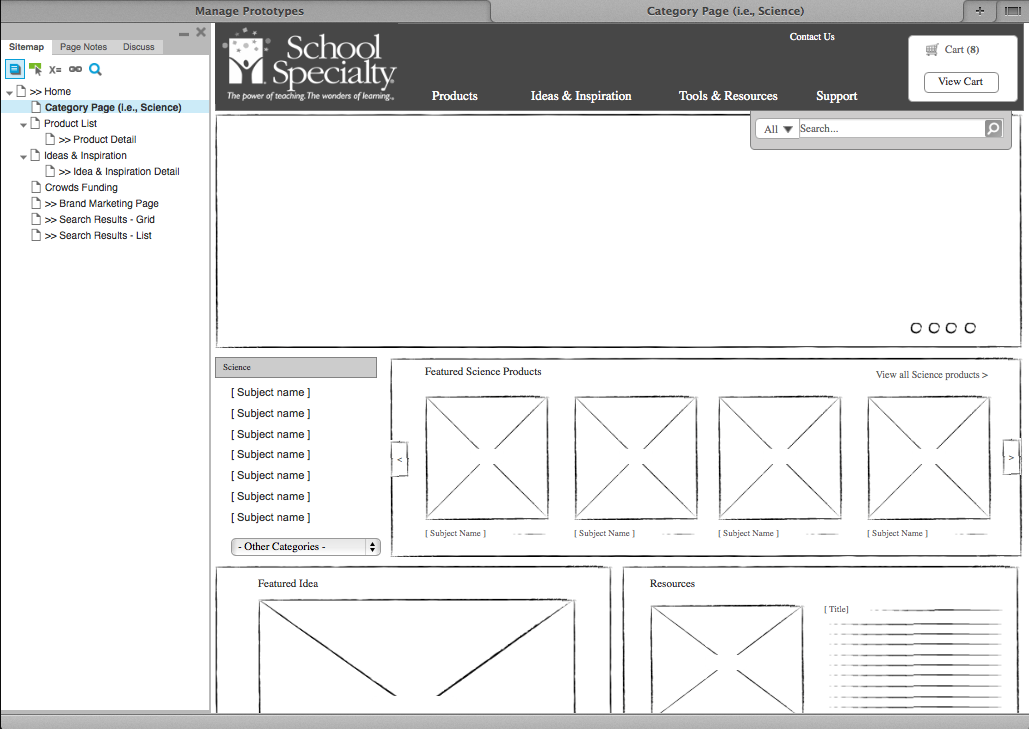Click inside the Search... input field
Screen dimensions: 1029x729
891,129
